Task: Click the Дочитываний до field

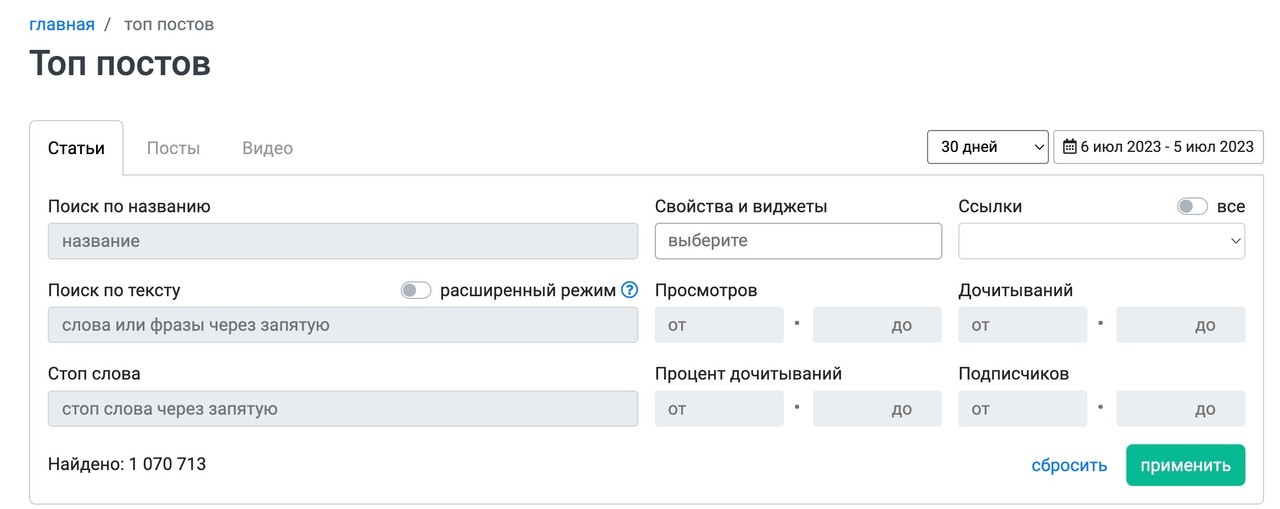Action: pos(1180,325)
